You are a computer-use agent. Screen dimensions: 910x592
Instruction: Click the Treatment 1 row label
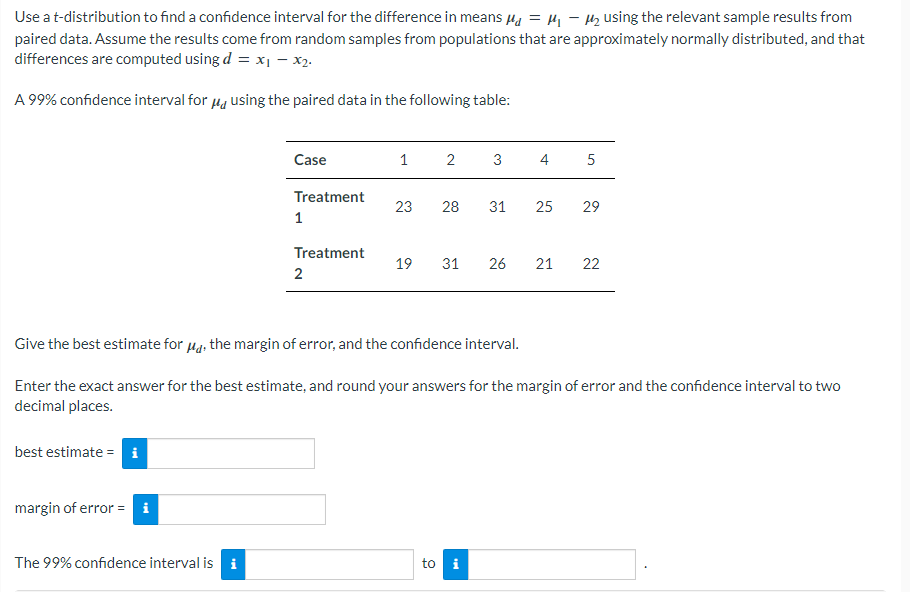pos(329,206)
